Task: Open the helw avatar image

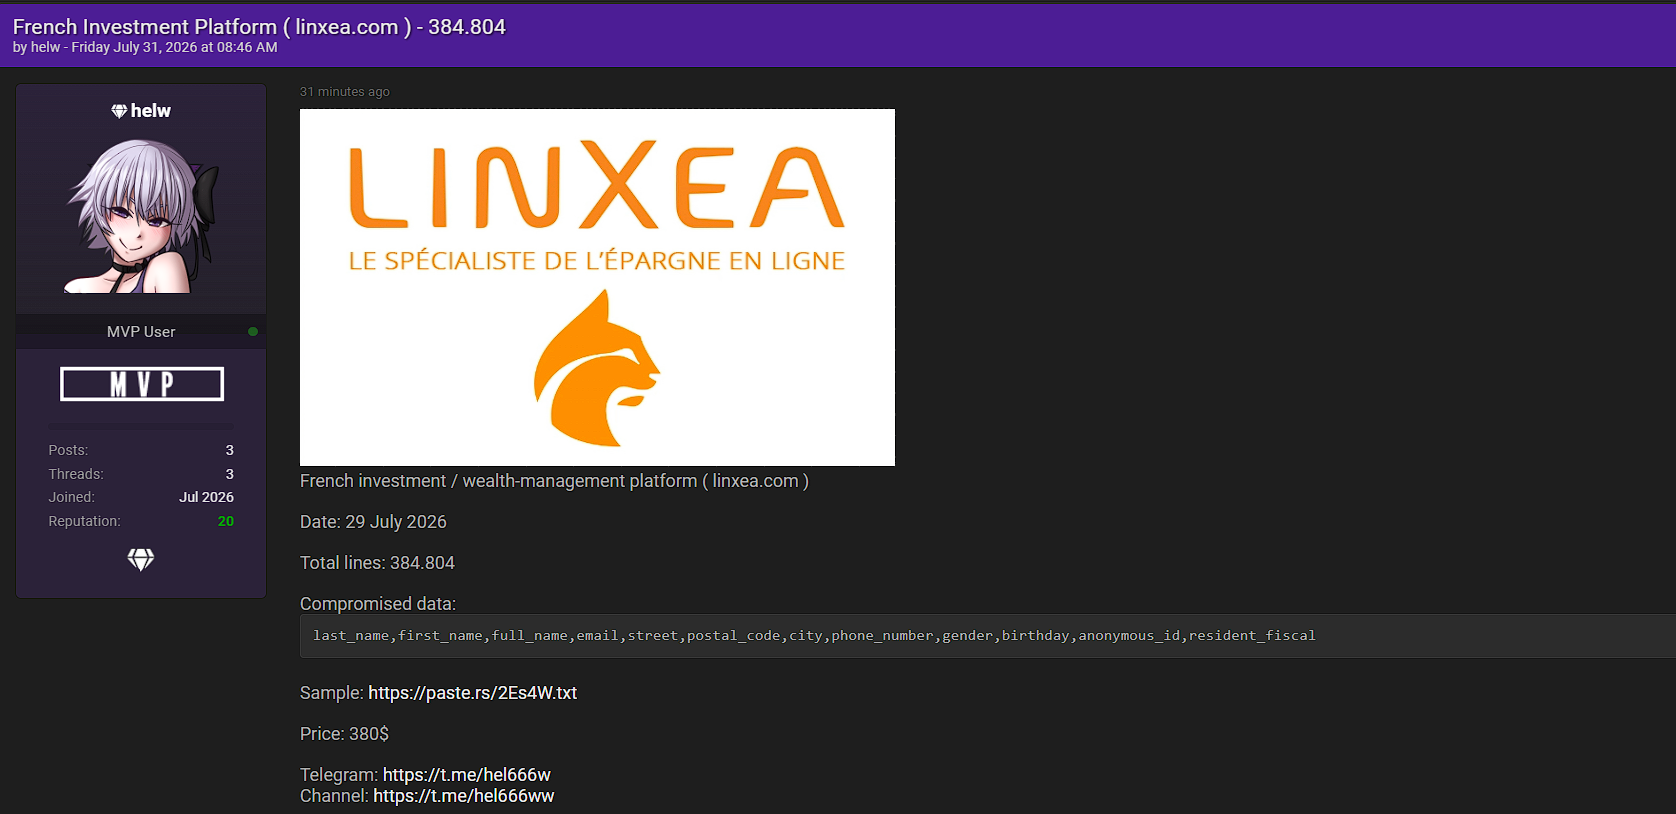Action: point(141,216)
